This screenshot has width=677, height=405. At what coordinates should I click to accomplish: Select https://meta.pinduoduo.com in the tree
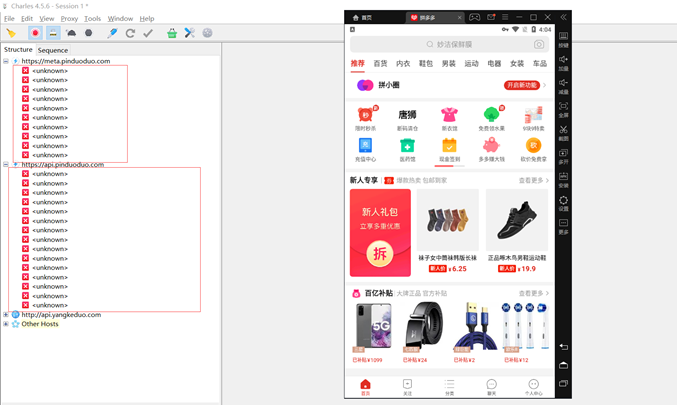66,61
